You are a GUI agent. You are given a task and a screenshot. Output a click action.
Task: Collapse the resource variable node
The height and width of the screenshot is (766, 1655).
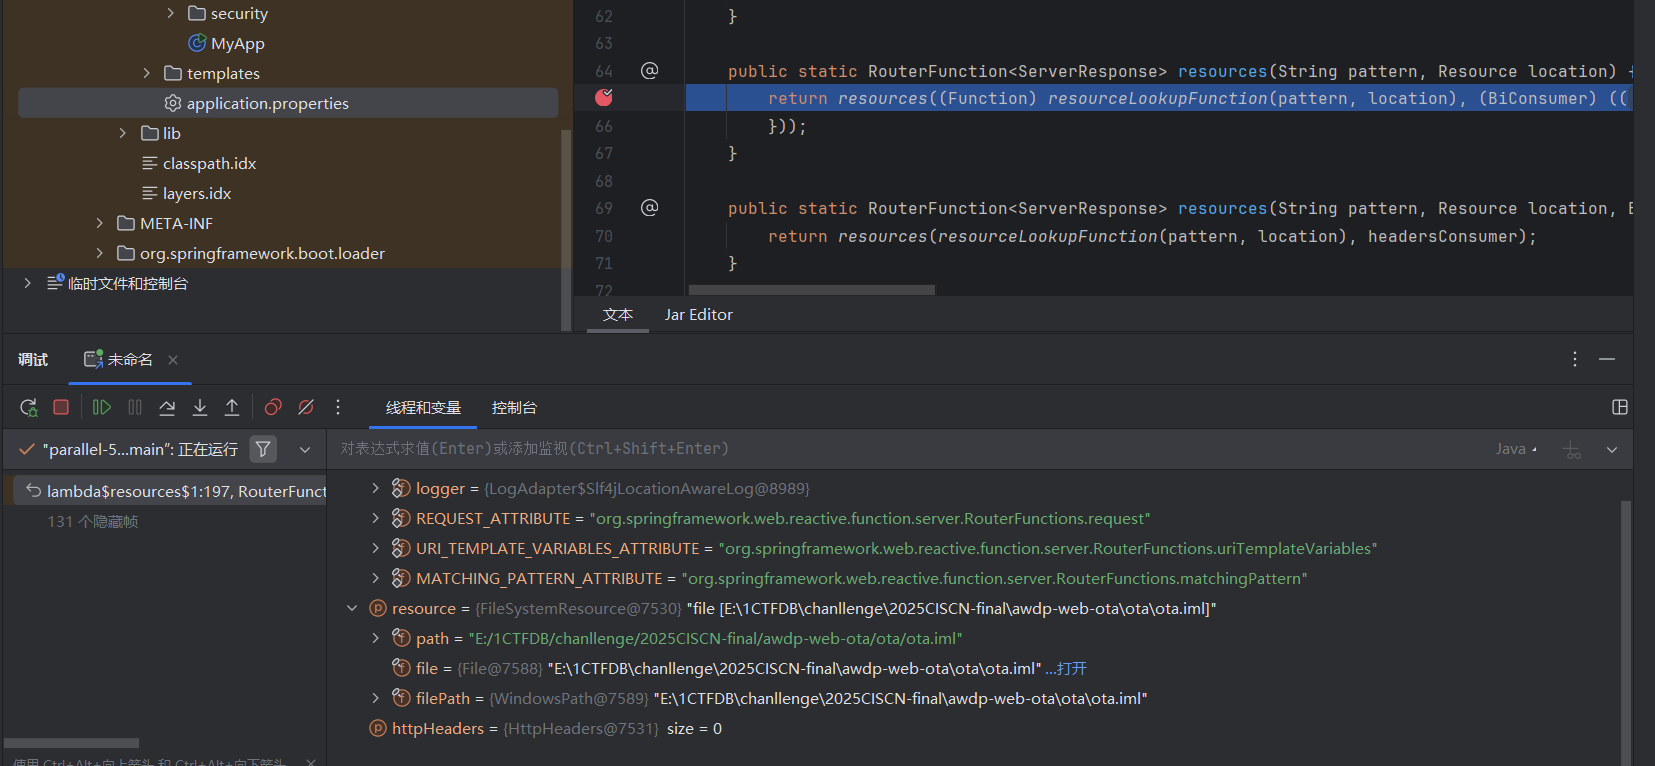tap(352, 608)
